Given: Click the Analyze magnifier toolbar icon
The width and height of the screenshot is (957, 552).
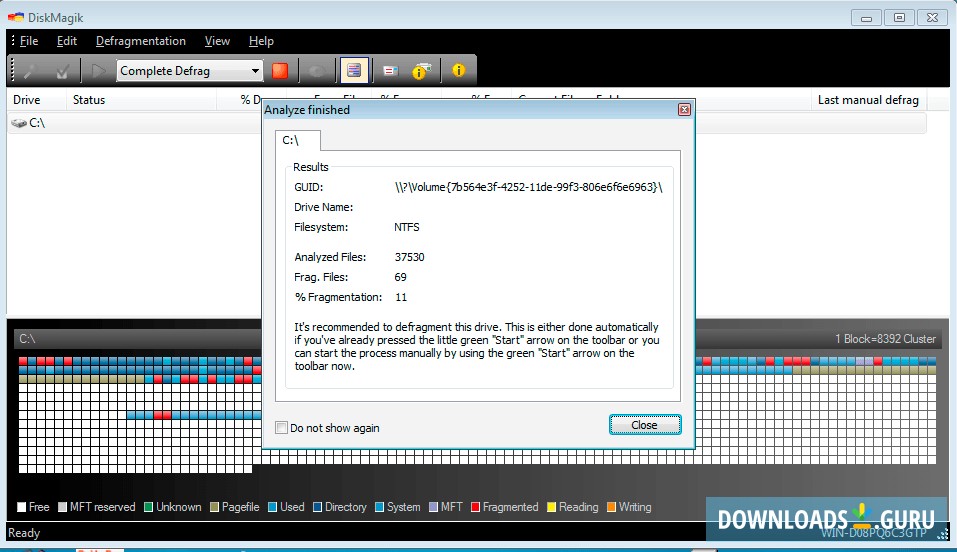Looking at the screenshot, I should click(31, 71).
